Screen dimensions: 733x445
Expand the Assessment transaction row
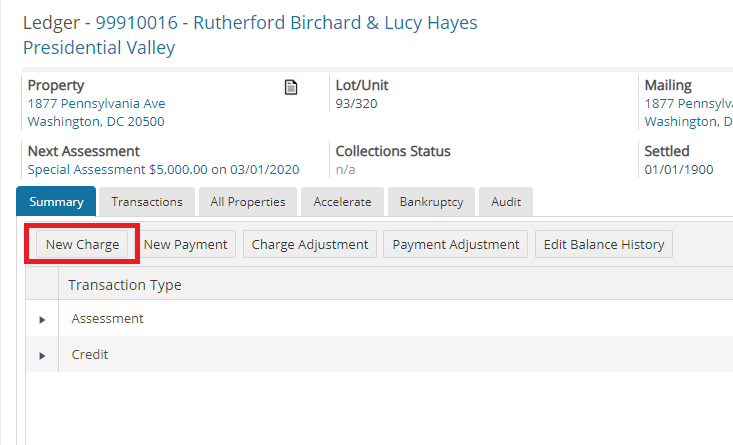coord(42,319)
